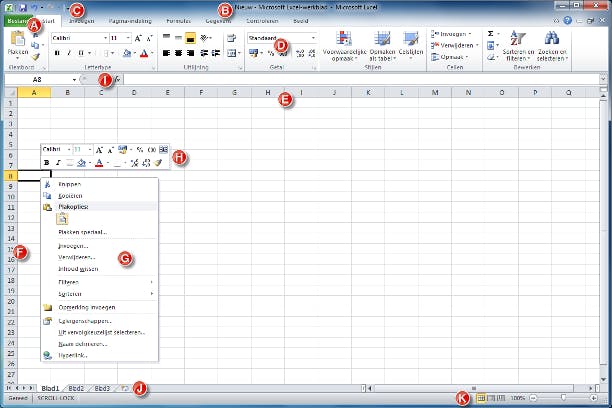Toggle Bold on the floating mini toolbar

46,162
